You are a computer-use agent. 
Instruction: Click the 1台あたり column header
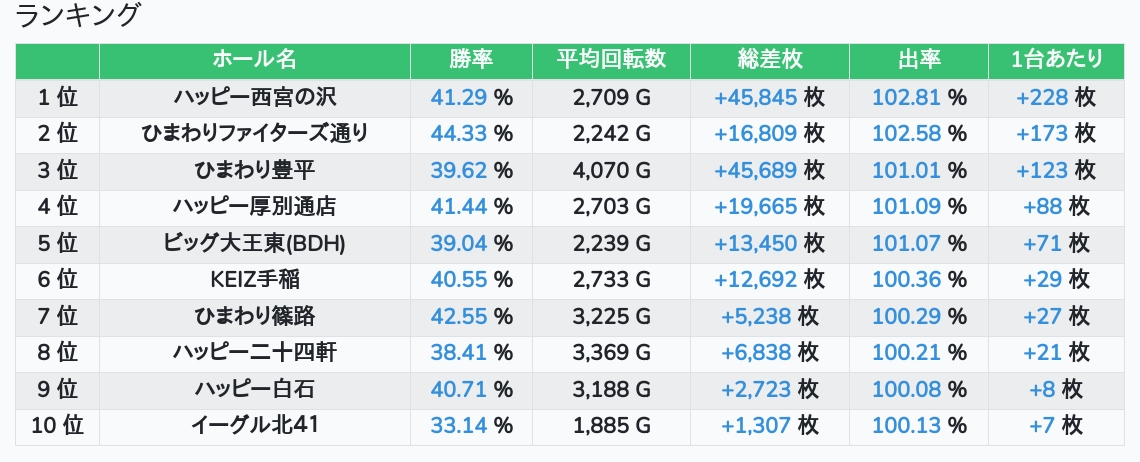1056,60
